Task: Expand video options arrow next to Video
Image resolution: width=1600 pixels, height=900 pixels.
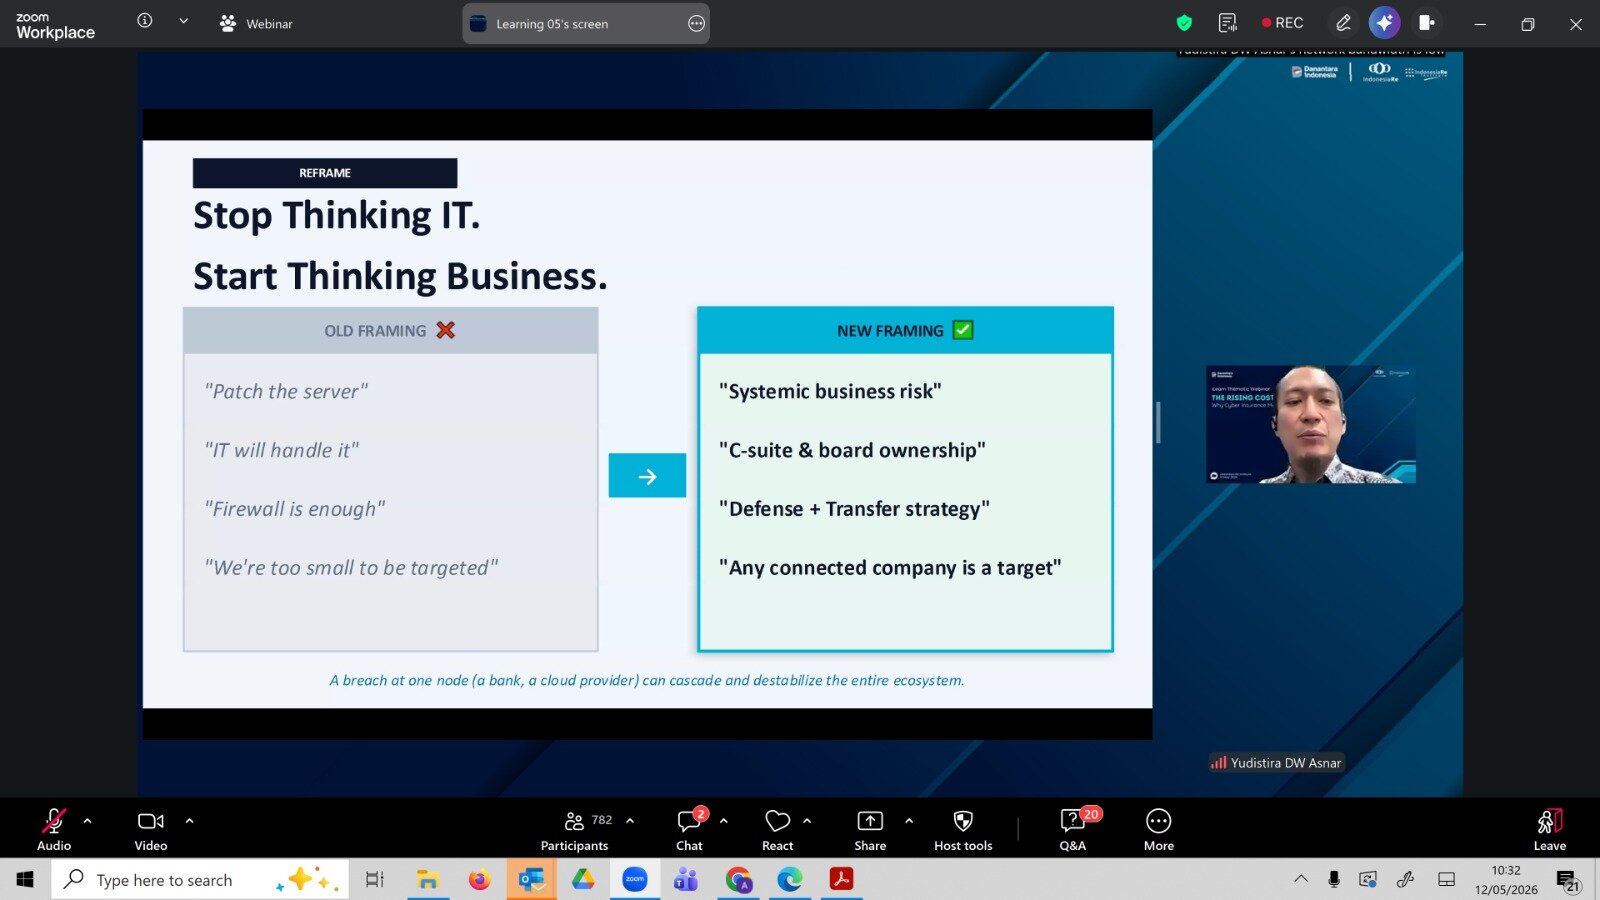Action: [190, 821]
